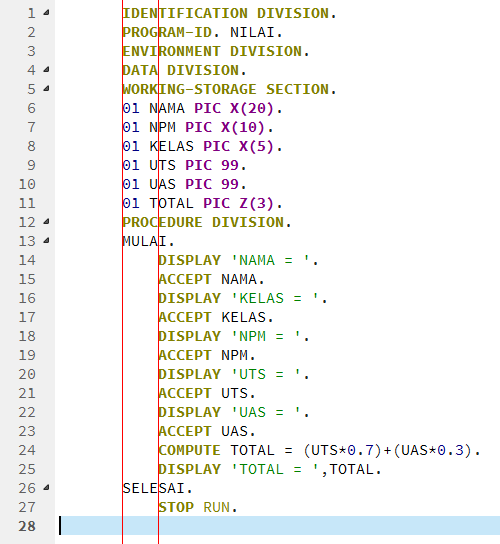The height and width of the screenshot is (544, 500).
Task: Click line number 17 in gutter
Action: 27,317
